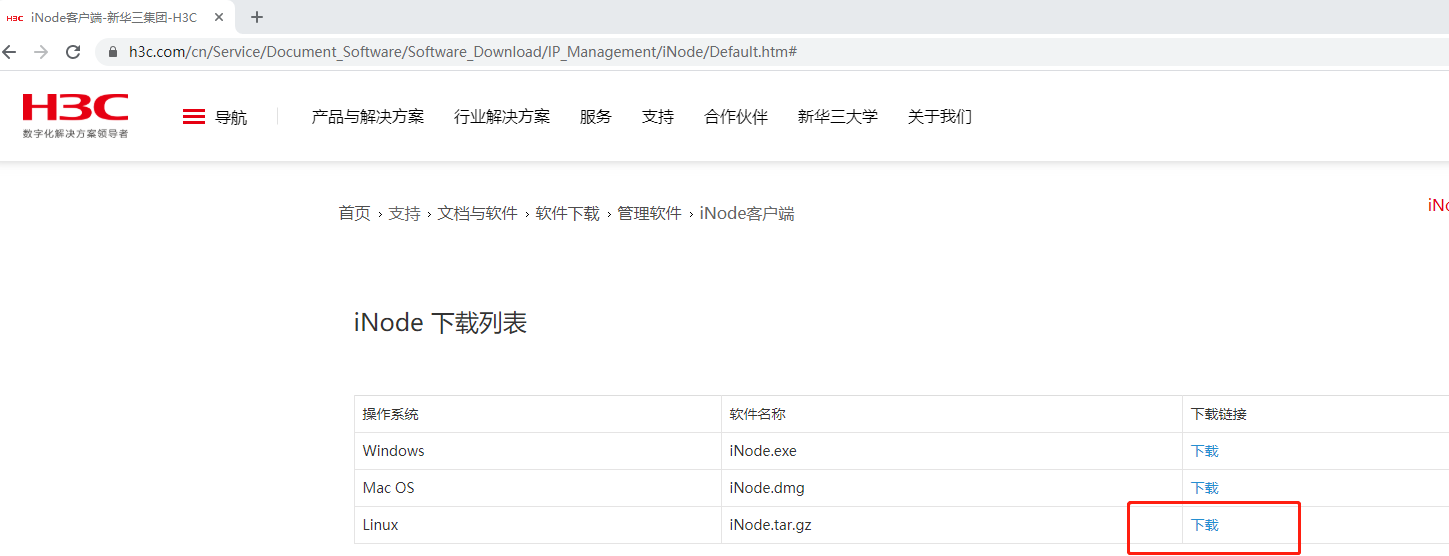Click the 下载链接 column header
Viewport: 1449px width, 556px height.
point(1219,414)
